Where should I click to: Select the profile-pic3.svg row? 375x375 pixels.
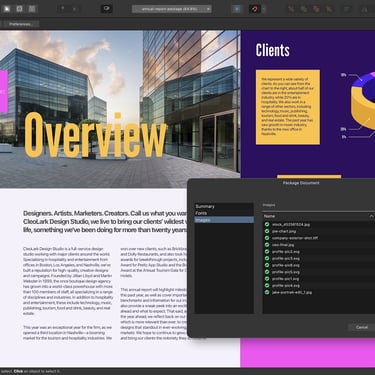coord(319,258)
